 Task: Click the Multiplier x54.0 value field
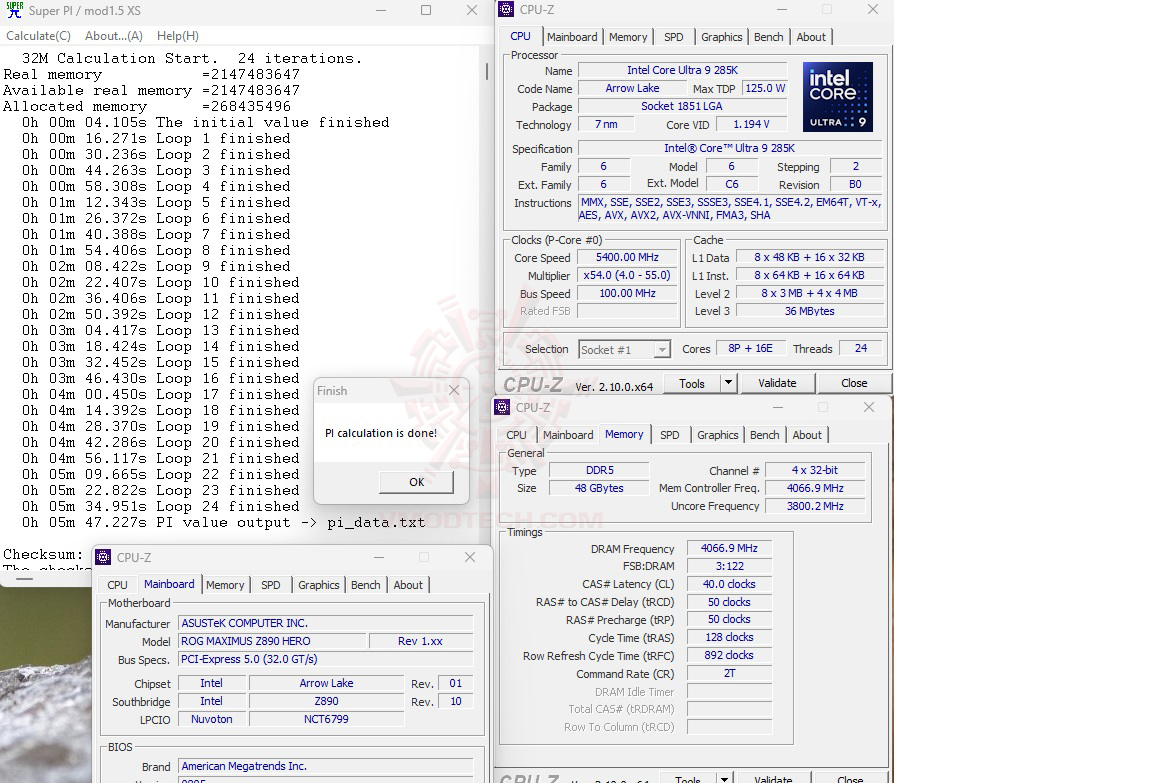pos(627,275)
